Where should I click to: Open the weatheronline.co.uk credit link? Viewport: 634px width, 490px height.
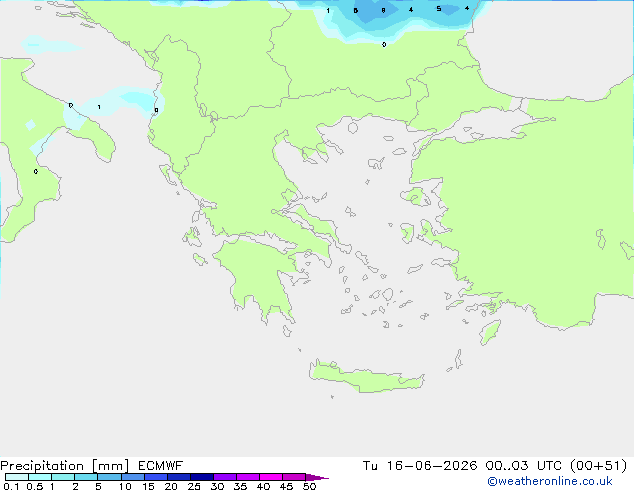tap(550, 481)
